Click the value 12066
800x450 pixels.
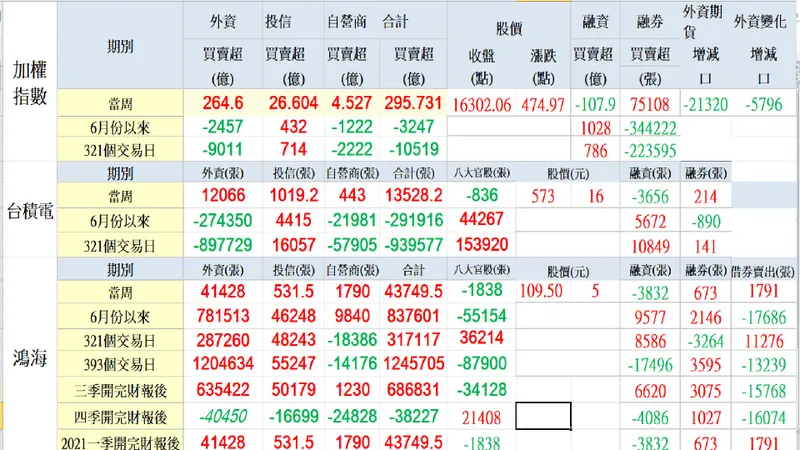click(222, 195)
